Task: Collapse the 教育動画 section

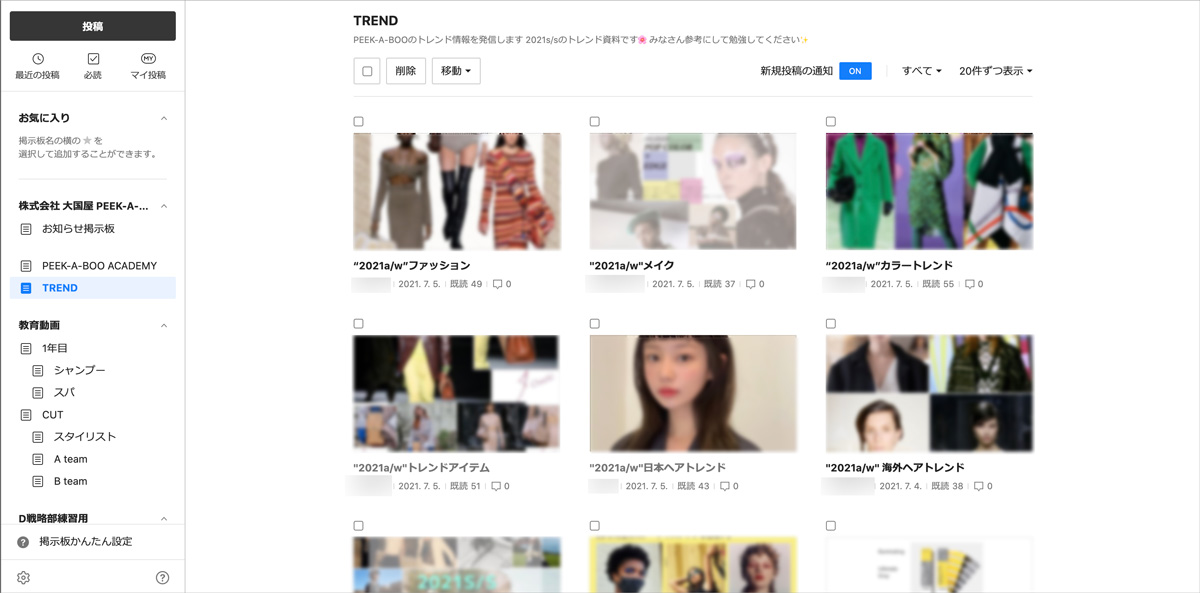Action: [164, 326]
